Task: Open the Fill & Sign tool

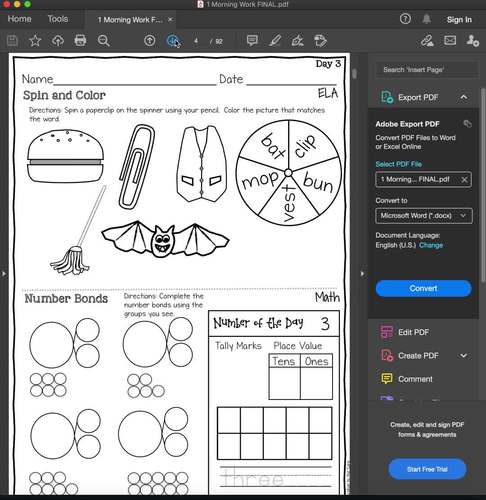Action: pyautogui.click(x=297, y=41)
